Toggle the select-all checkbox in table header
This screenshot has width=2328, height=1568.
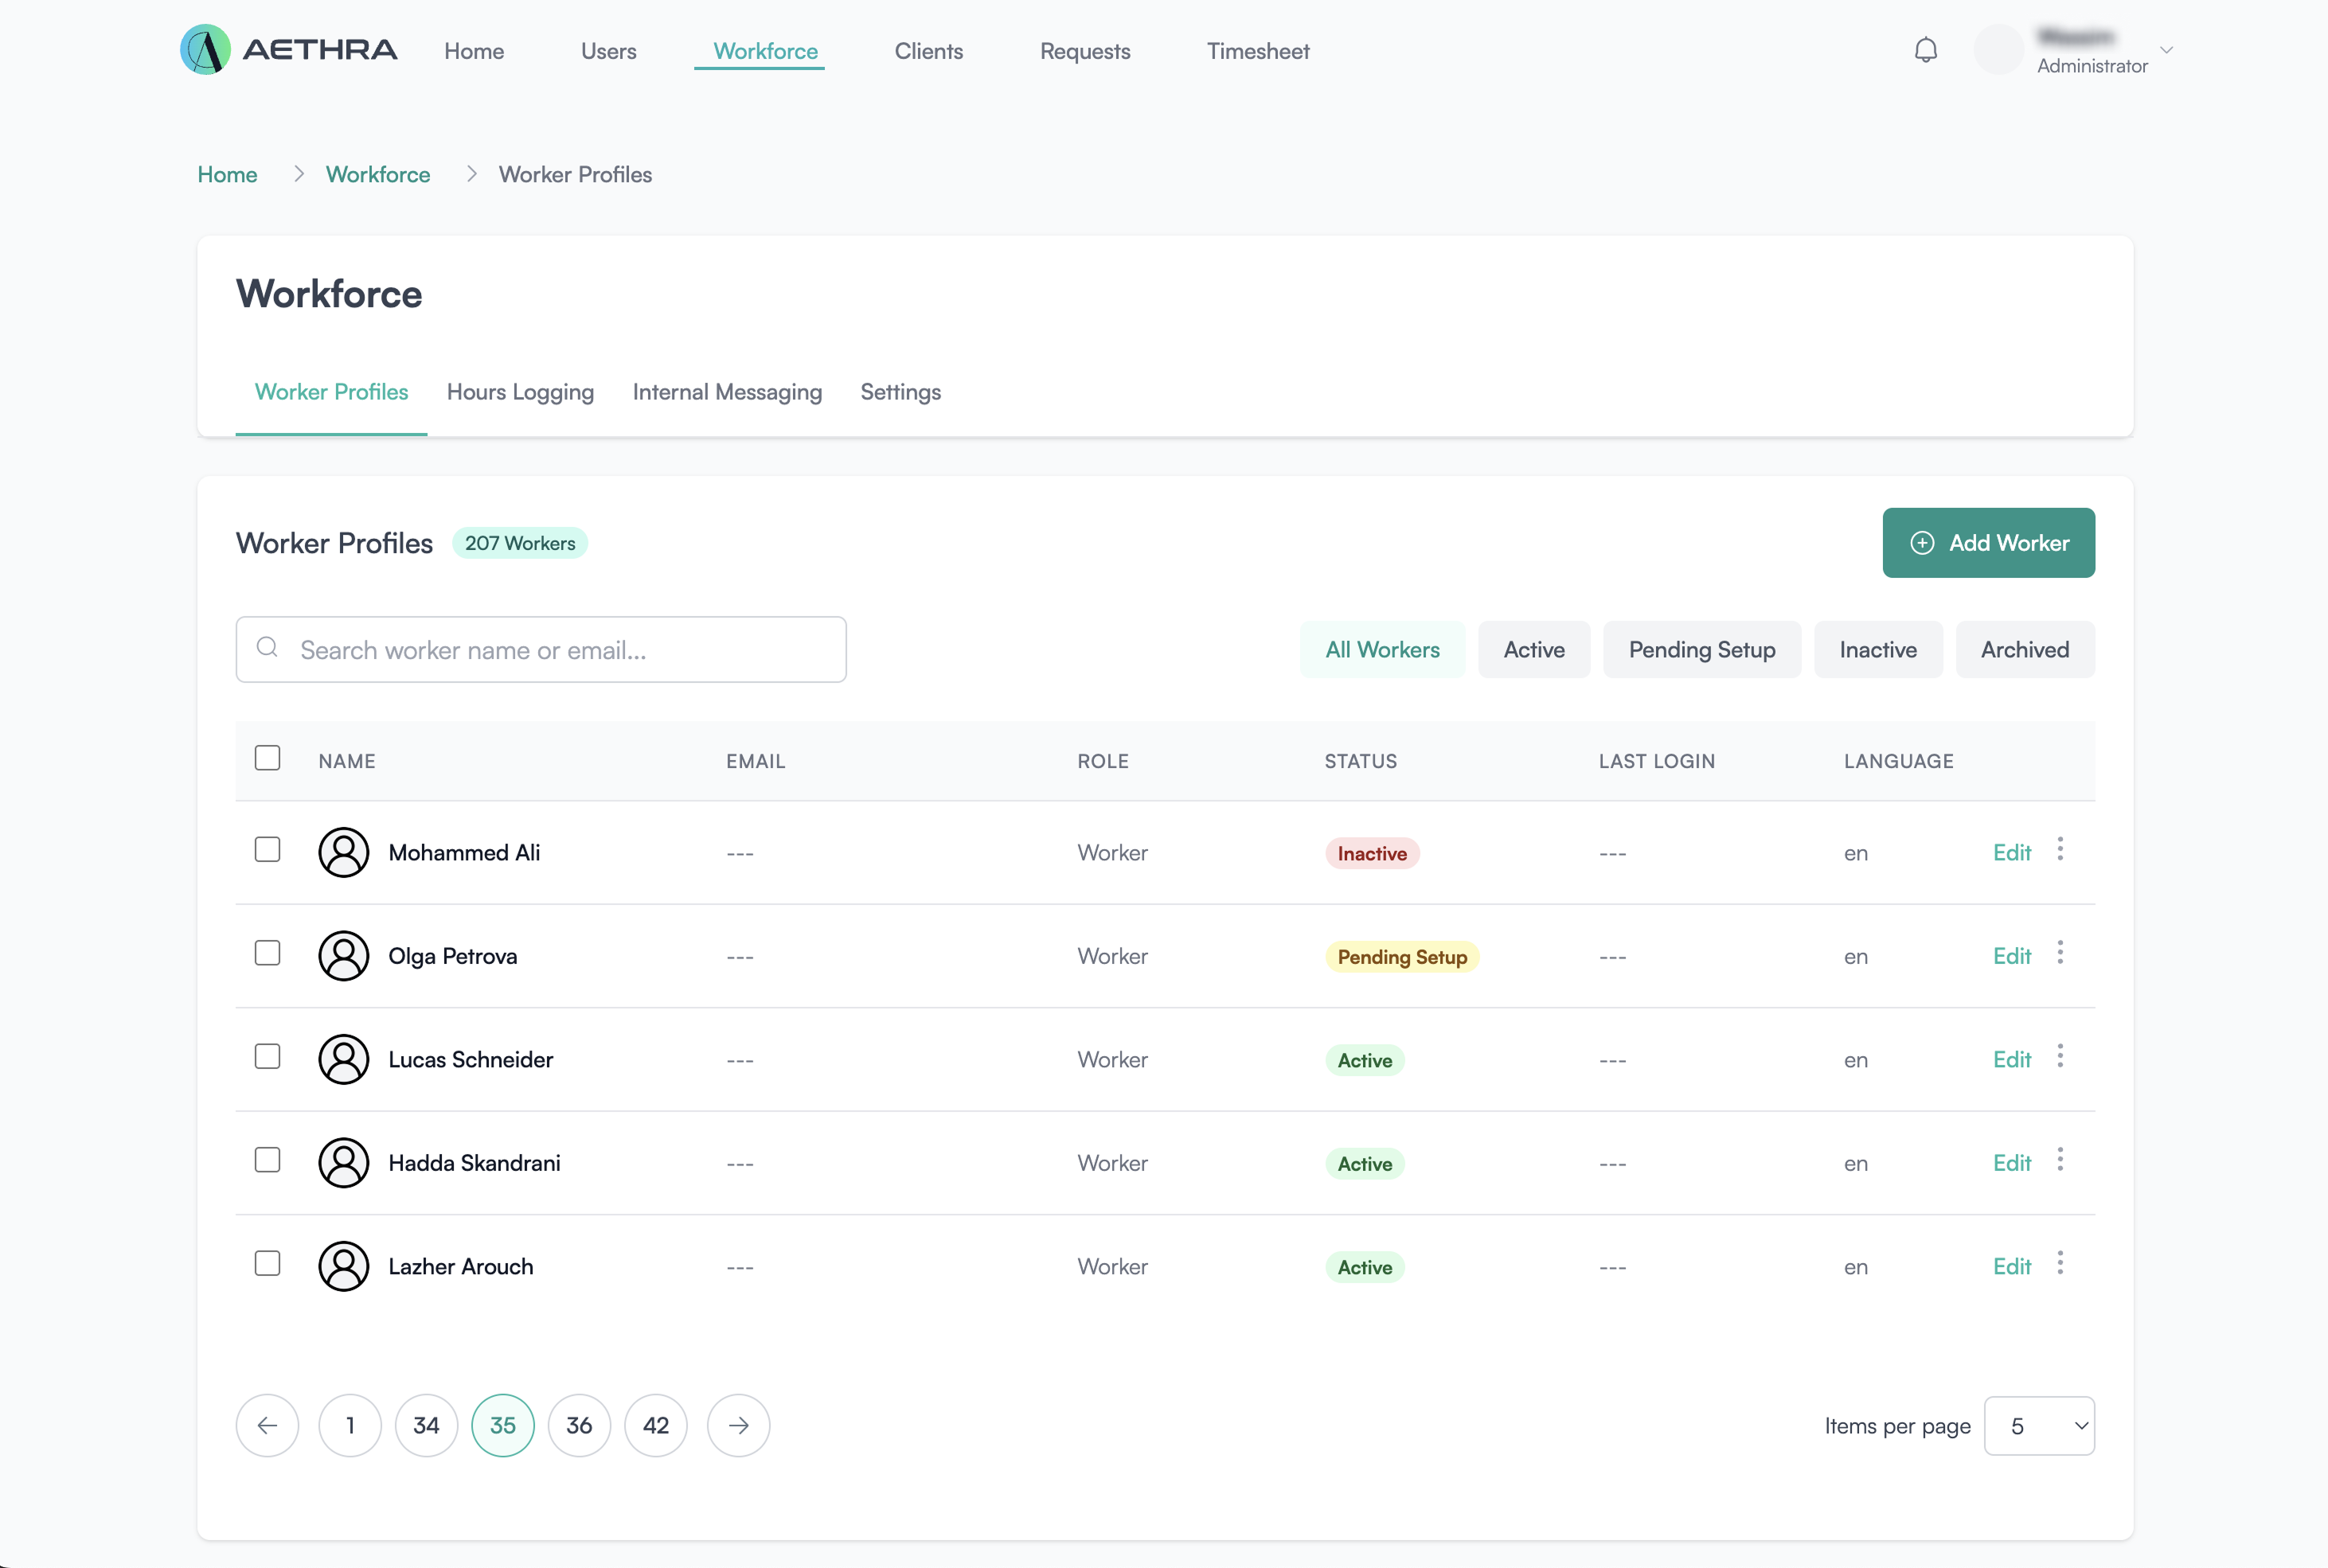click(267, 758)
